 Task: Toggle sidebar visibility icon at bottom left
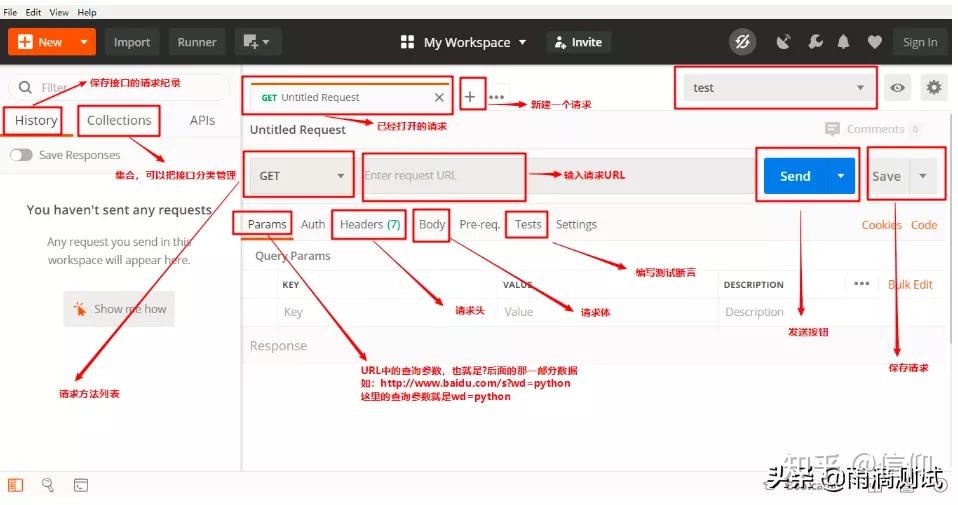click(15, 485)
